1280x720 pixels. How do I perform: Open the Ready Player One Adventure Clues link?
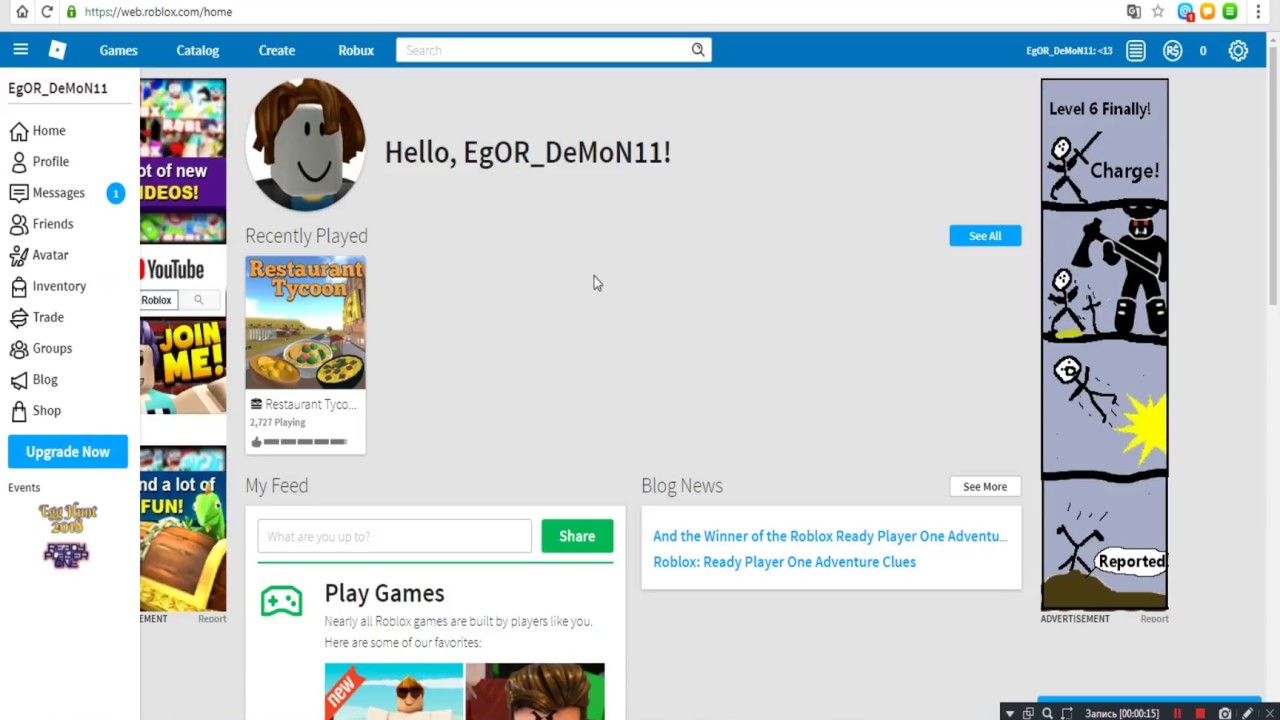click(x=784, y=562)
